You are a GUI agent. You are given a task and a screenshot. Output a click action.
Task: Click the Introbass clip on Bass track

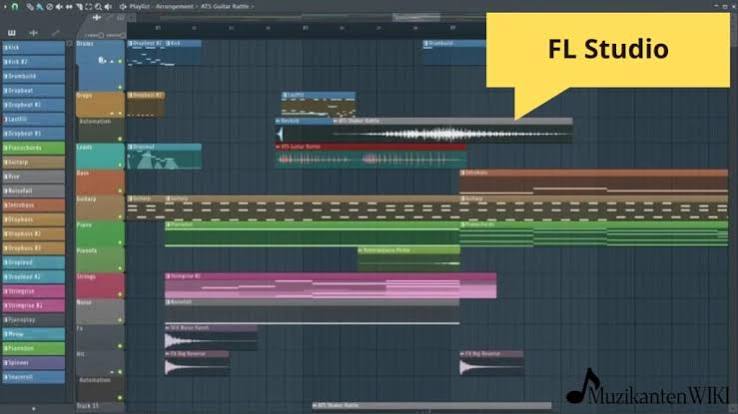coord(594,182)
